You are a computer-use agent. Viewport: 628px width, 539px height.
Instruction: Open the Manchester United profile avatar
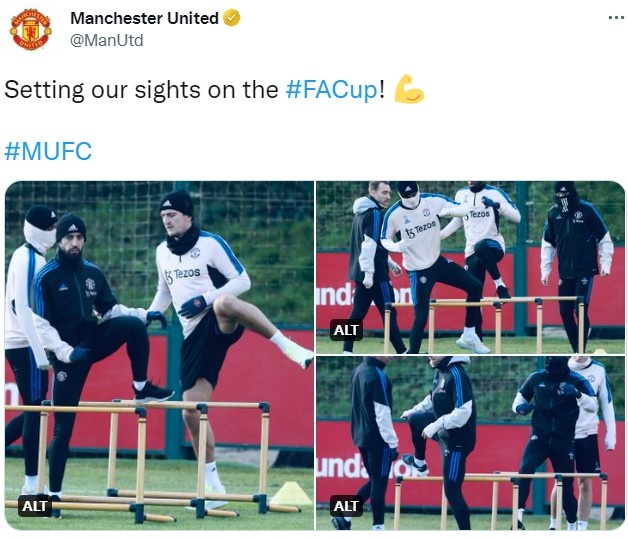click(31, 29)
